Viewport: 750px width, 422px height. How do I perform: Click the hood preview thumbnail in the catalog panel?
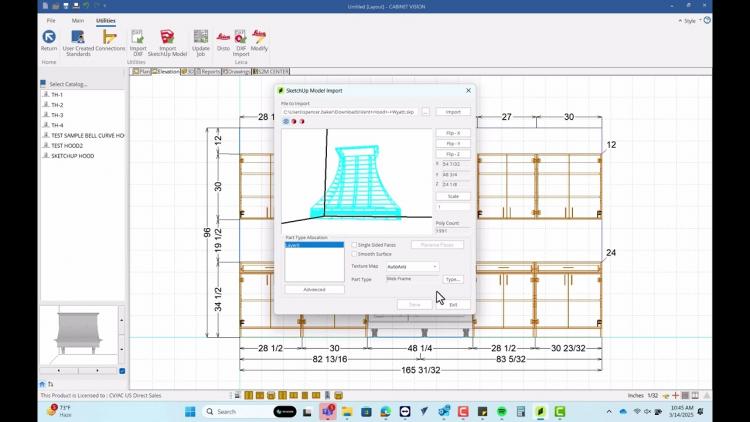pyautogui.click(x=78, y=335)
